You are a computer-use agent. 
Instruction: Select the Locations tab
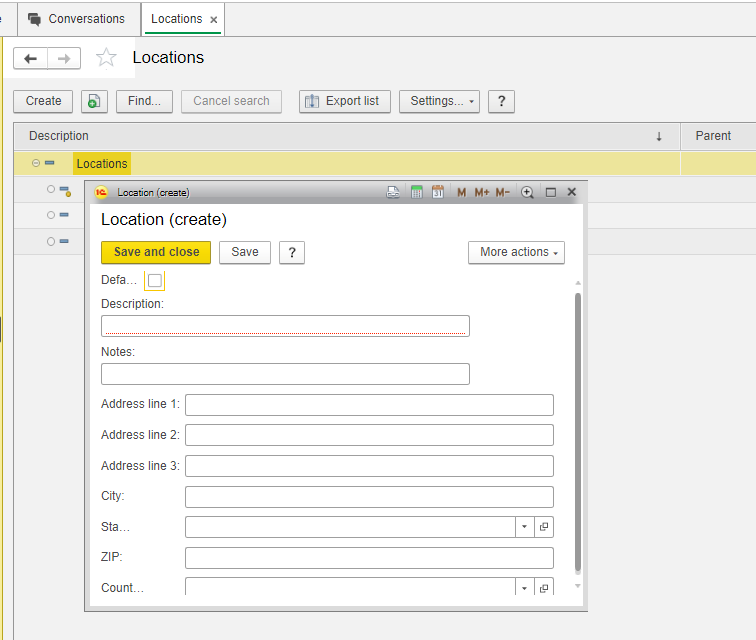176,19
